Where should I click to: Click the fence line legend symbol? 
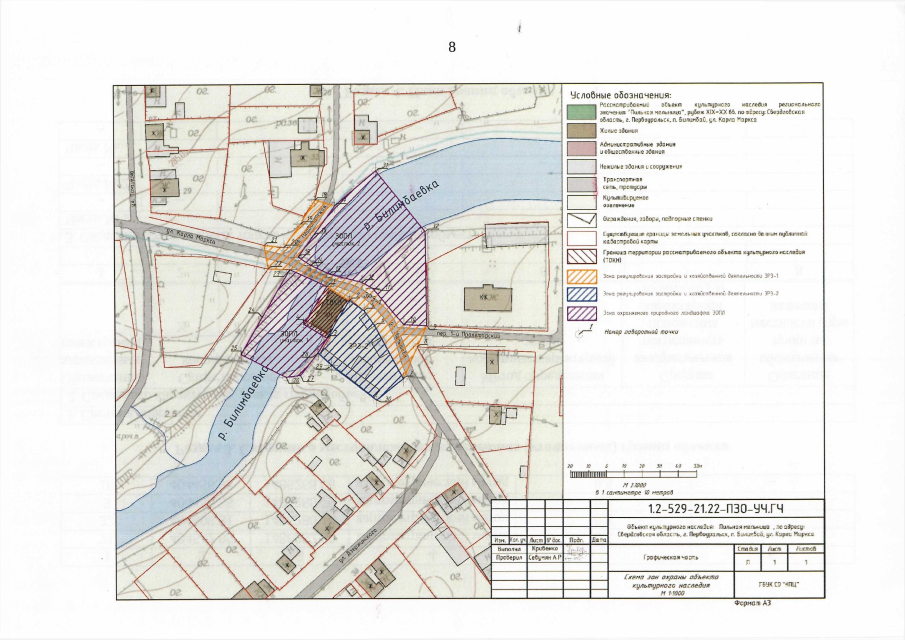(581, 220)
